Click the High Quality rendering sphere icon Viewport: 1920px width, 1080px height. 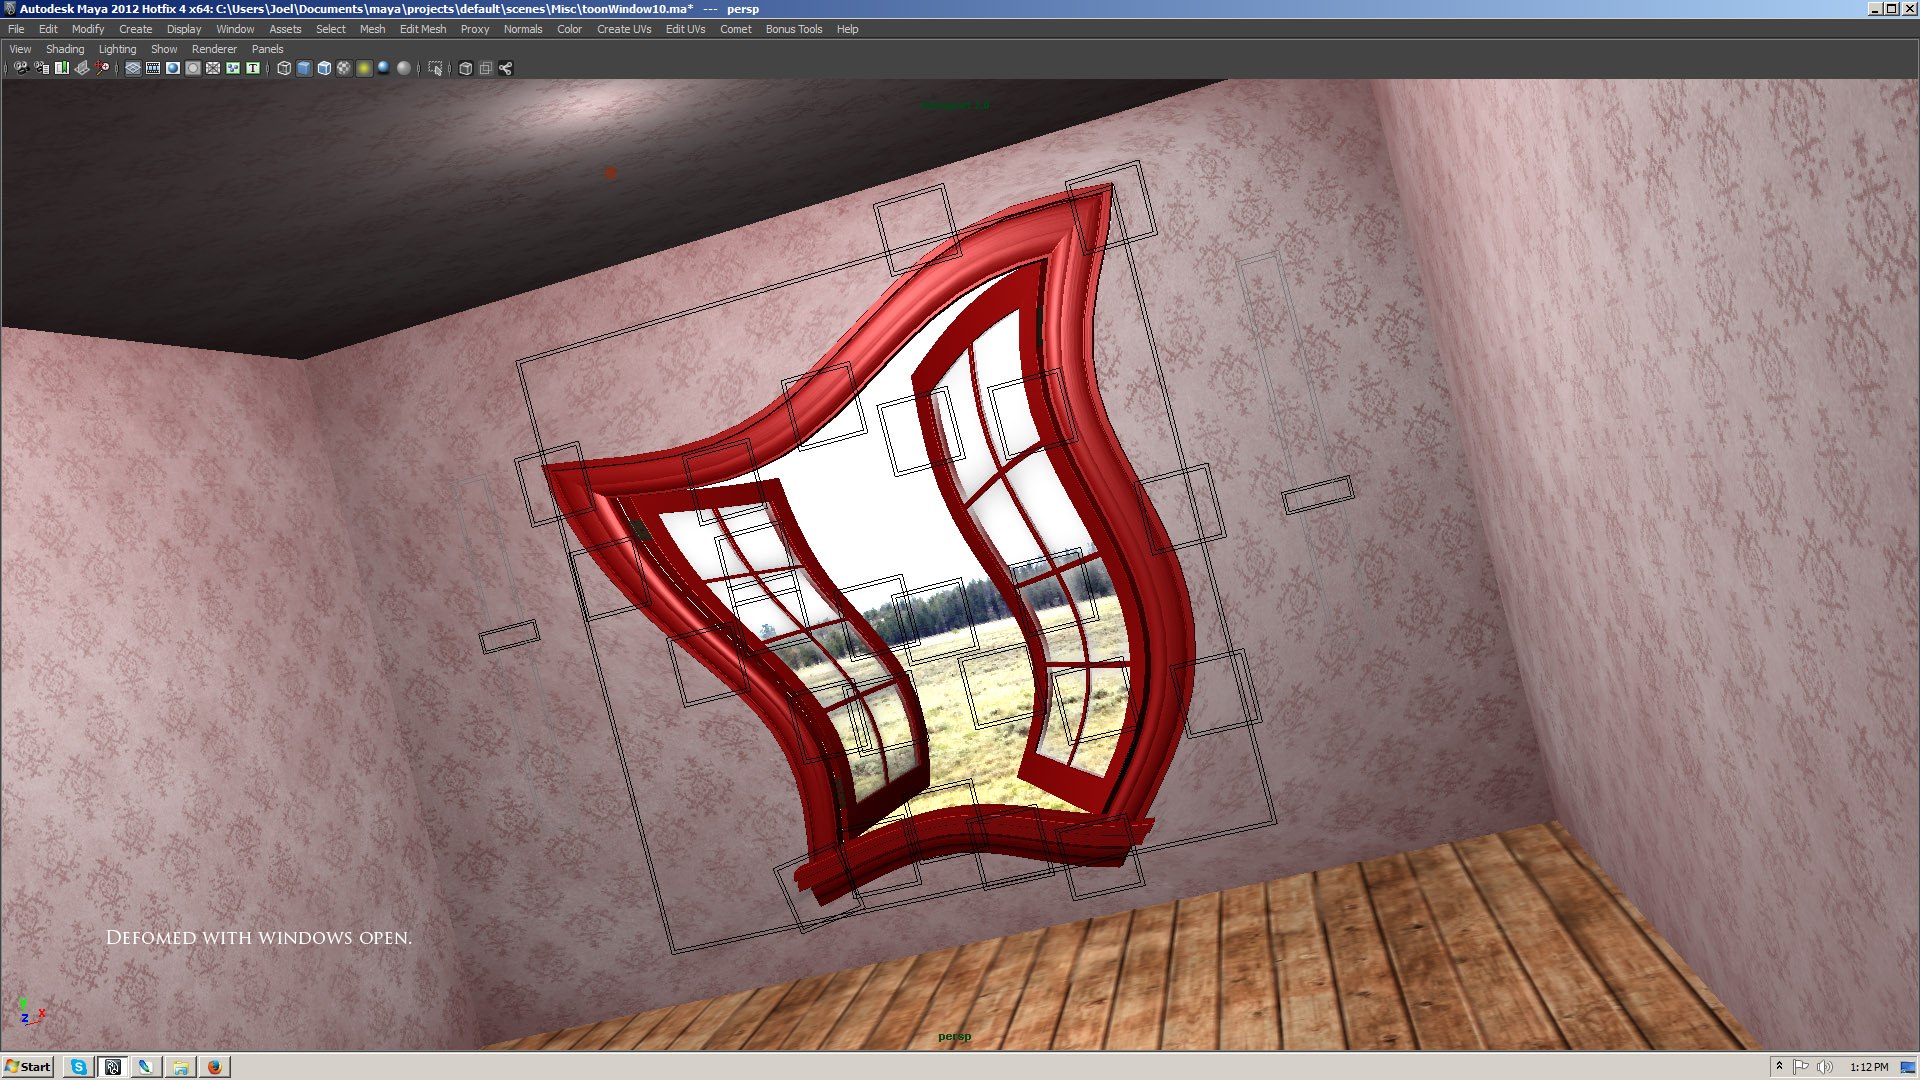click(404, 68)
